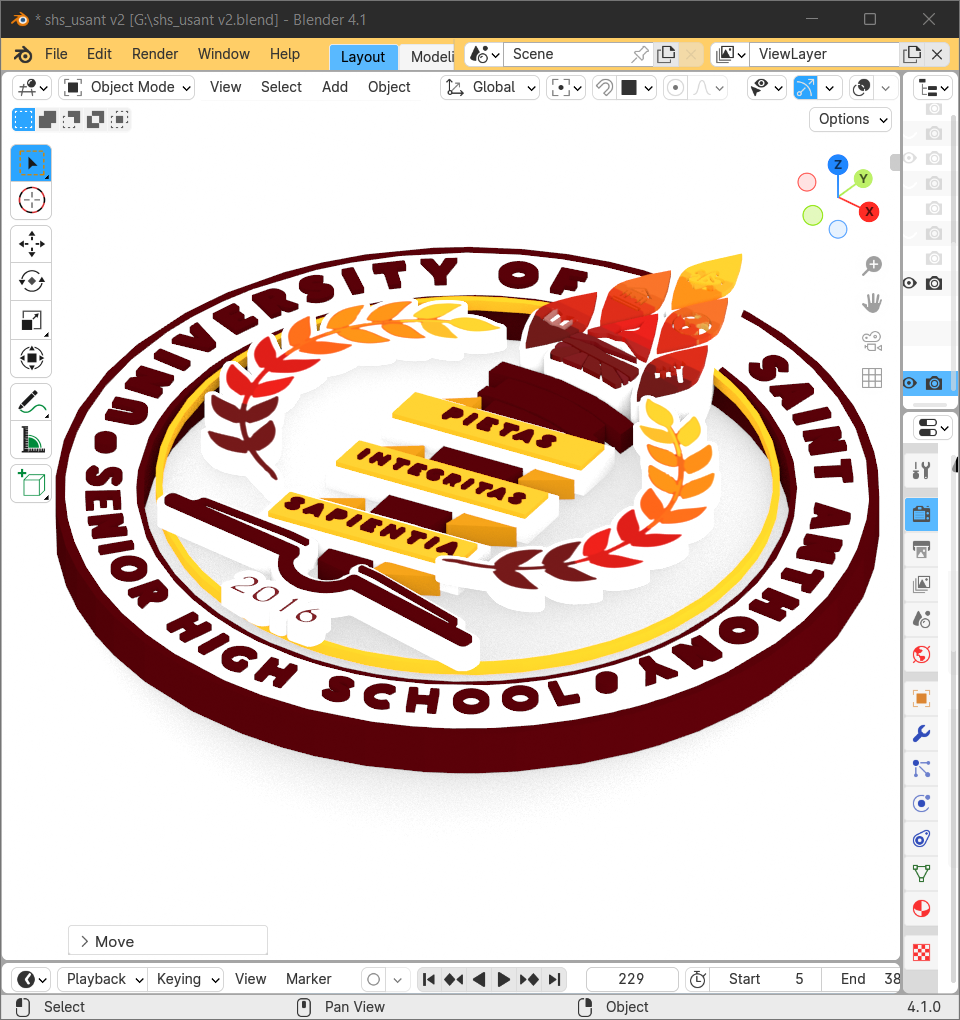960x1020 pixels.
Task: Open Object Data green triangle tab
Action: (x=921, y=874)
